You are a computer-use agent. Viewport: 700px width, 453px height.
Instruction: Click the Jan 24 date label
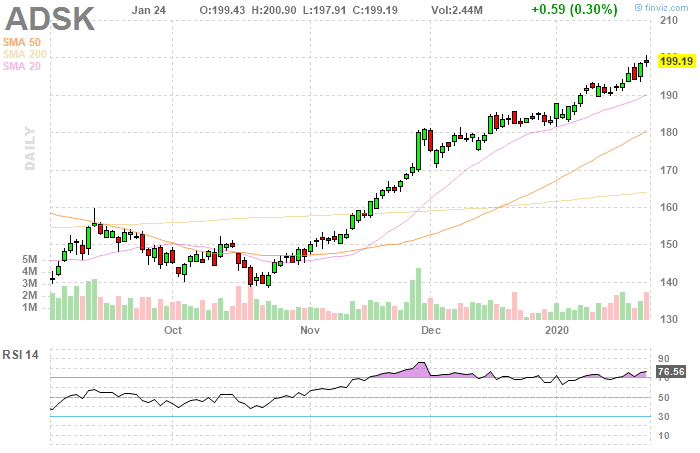coord(149,10)
